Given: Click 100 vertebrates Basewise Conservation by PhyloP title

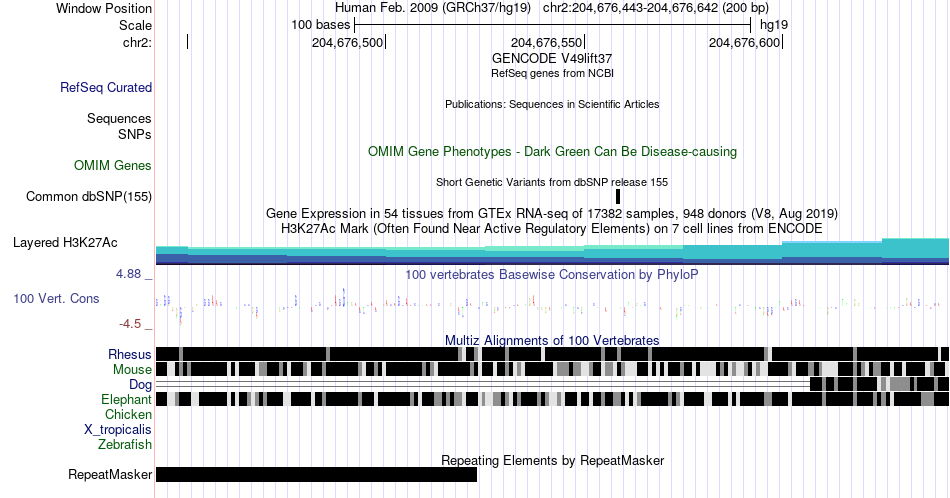Looking at the screenshot, I should click(x=552, y=274).
